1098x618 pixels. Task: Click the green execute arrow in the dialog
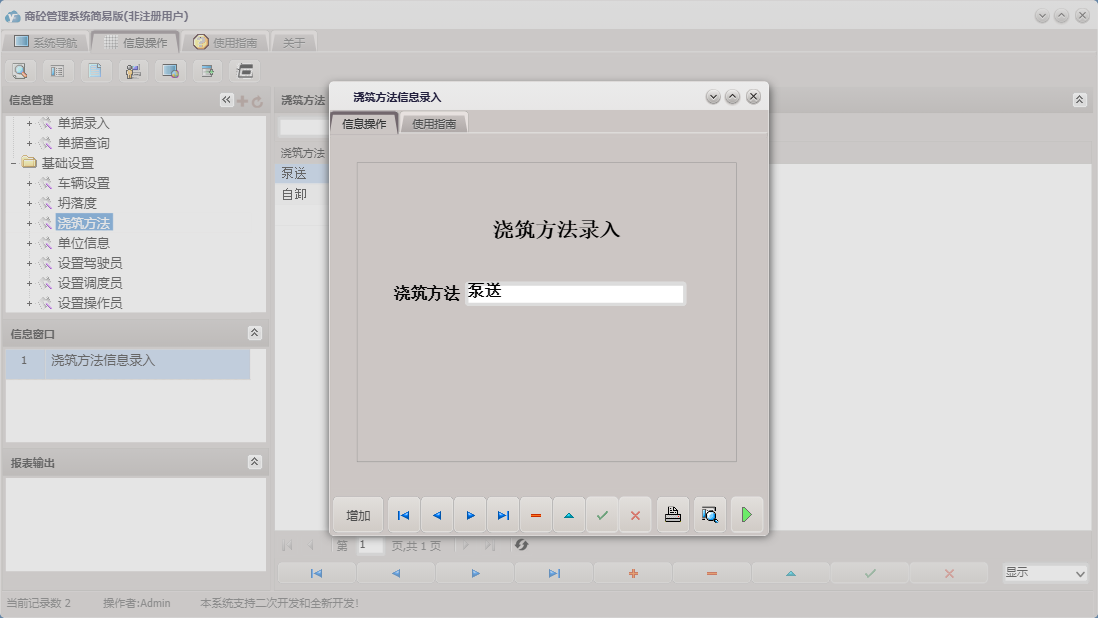tap(747, 514)
